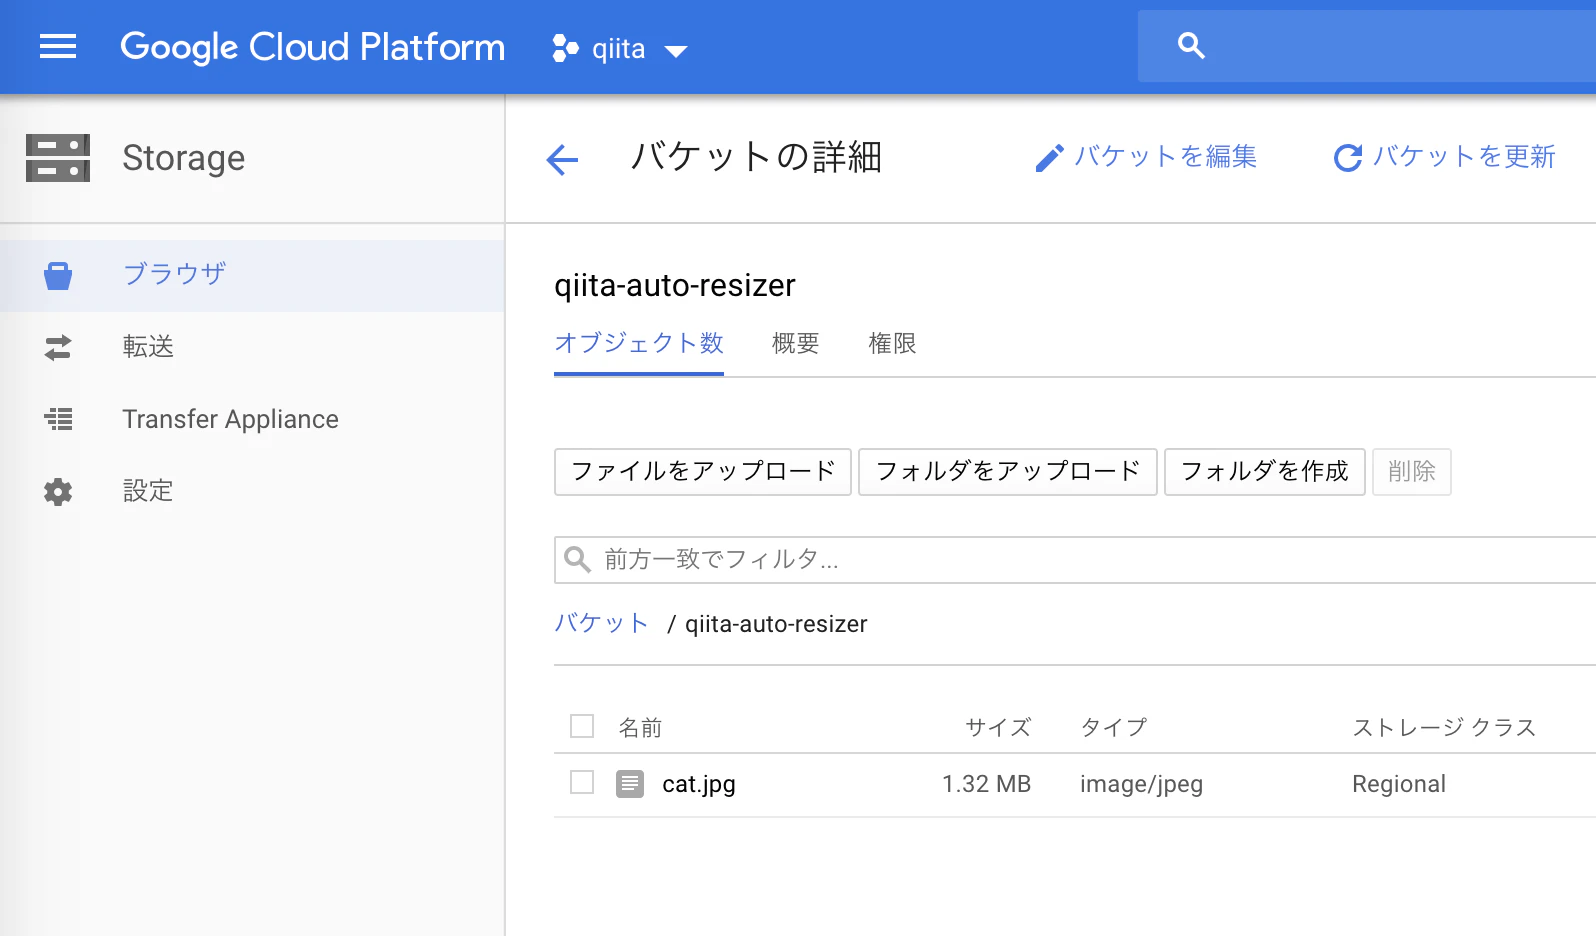Click the pencil icon for バケットを編集

(1049, 158)
